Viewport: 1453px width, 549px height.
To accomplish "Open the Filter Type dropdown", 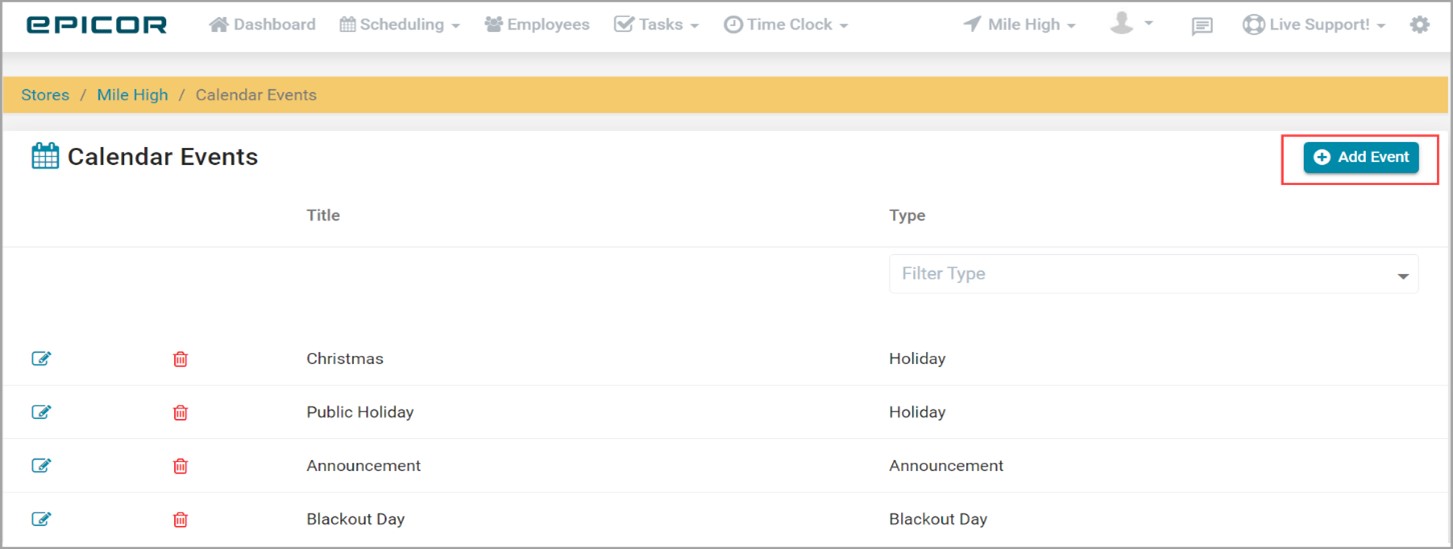I will point(1153,274).
